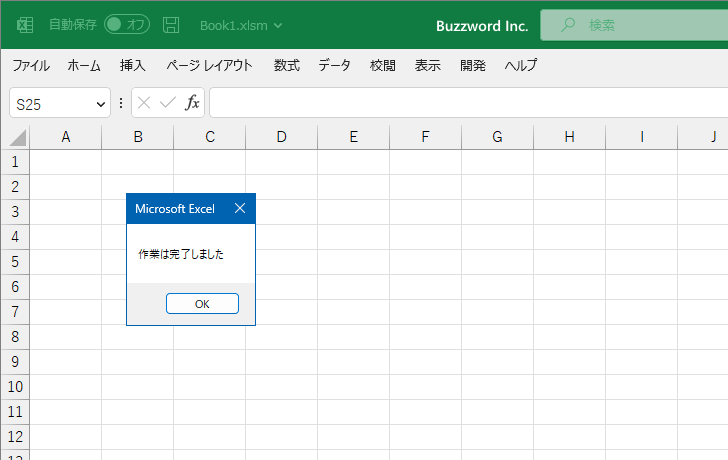Click the formula bar input area
The image size is (728, 460).
tap(468, 103)
